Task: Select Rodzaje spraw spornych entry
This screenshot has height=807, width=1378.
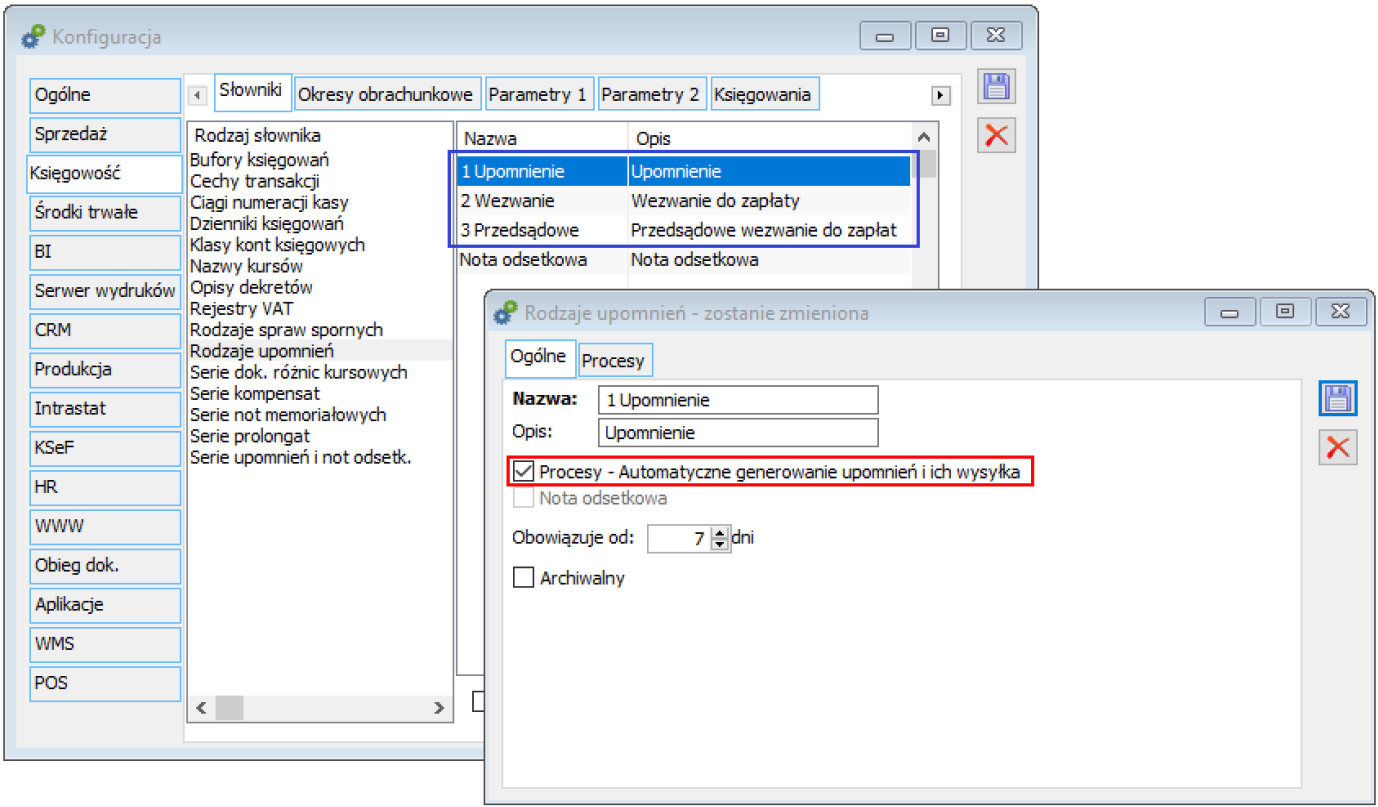Action: tap(320, 329)
